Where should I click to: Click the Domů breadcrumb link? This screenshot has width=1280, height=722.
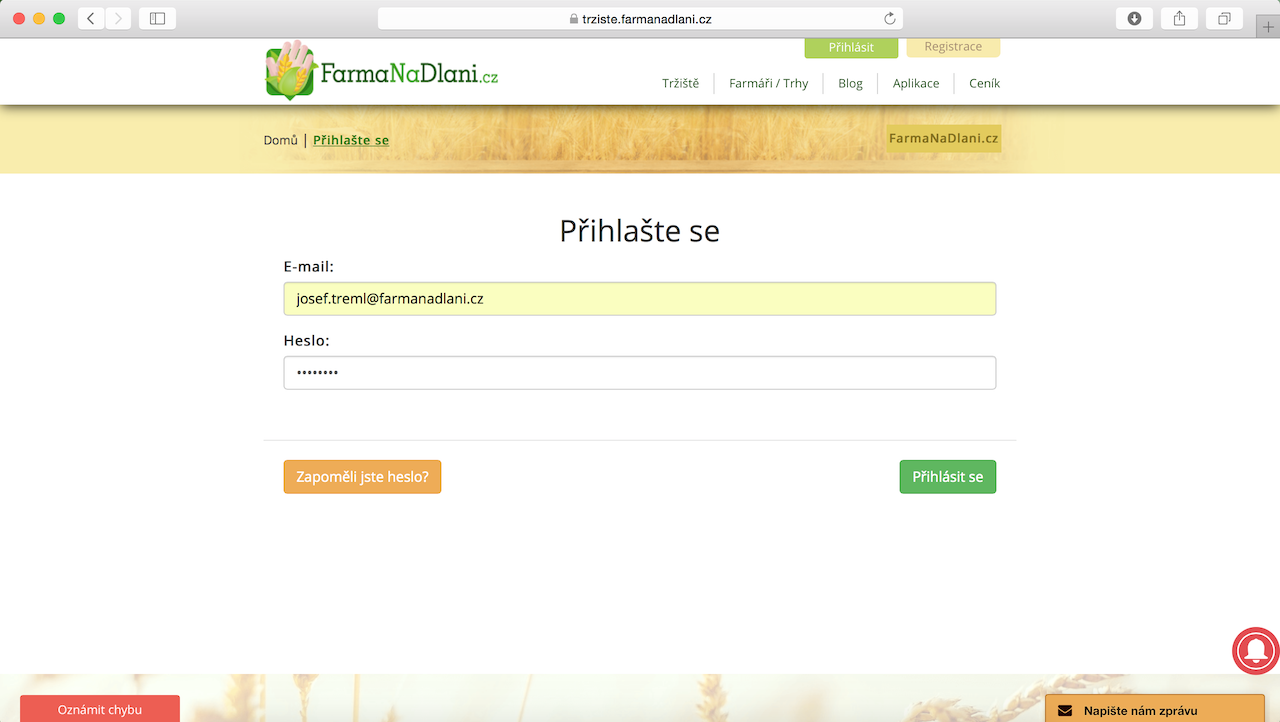click(280, 140)
